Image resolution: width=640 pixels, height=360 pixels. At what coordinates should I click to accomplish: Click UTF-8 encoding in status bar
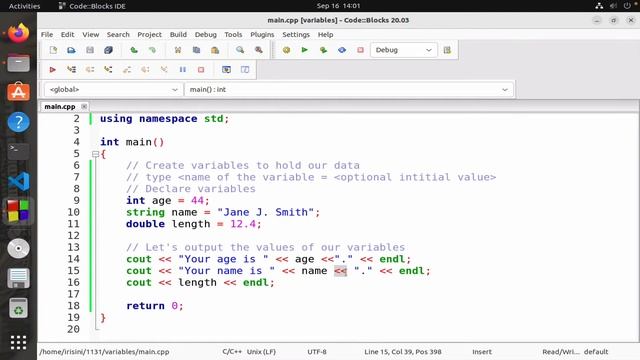click(x=317, y=351)
